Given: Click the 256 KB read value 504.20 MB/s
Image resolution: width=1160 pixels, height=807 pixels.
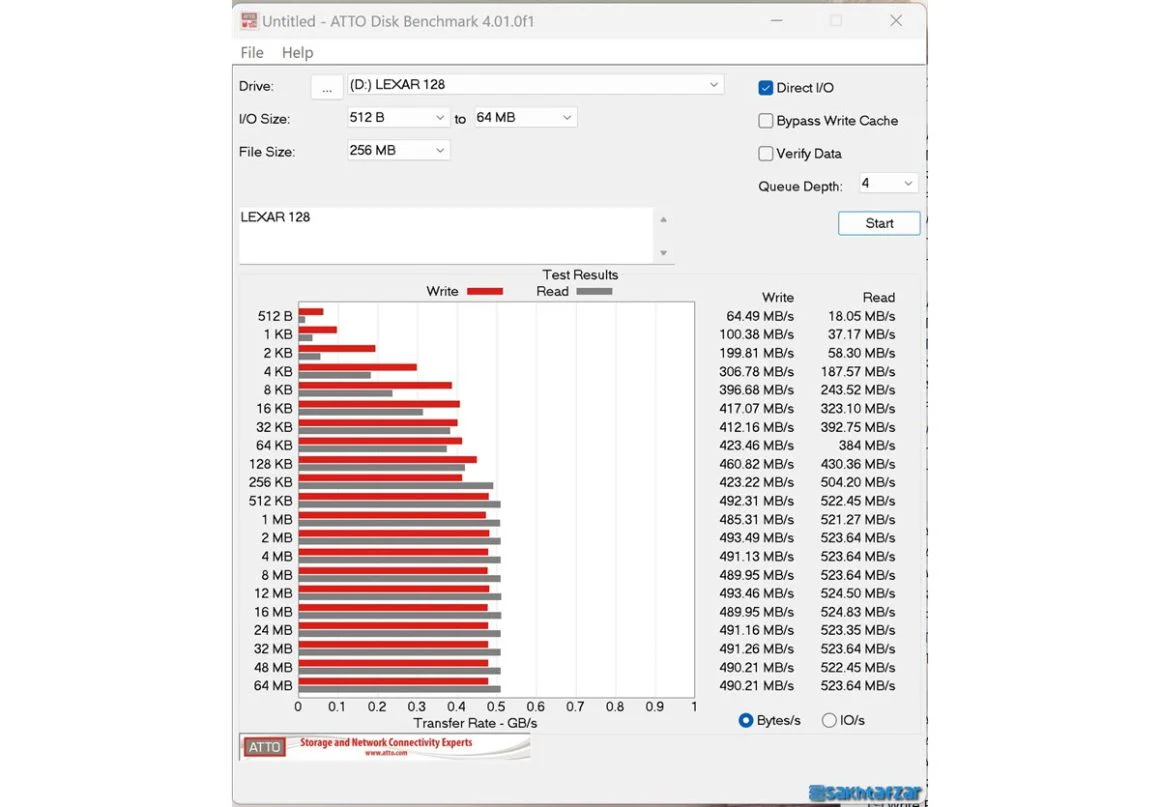Looking at the screenshot, I should coord(857,483).
